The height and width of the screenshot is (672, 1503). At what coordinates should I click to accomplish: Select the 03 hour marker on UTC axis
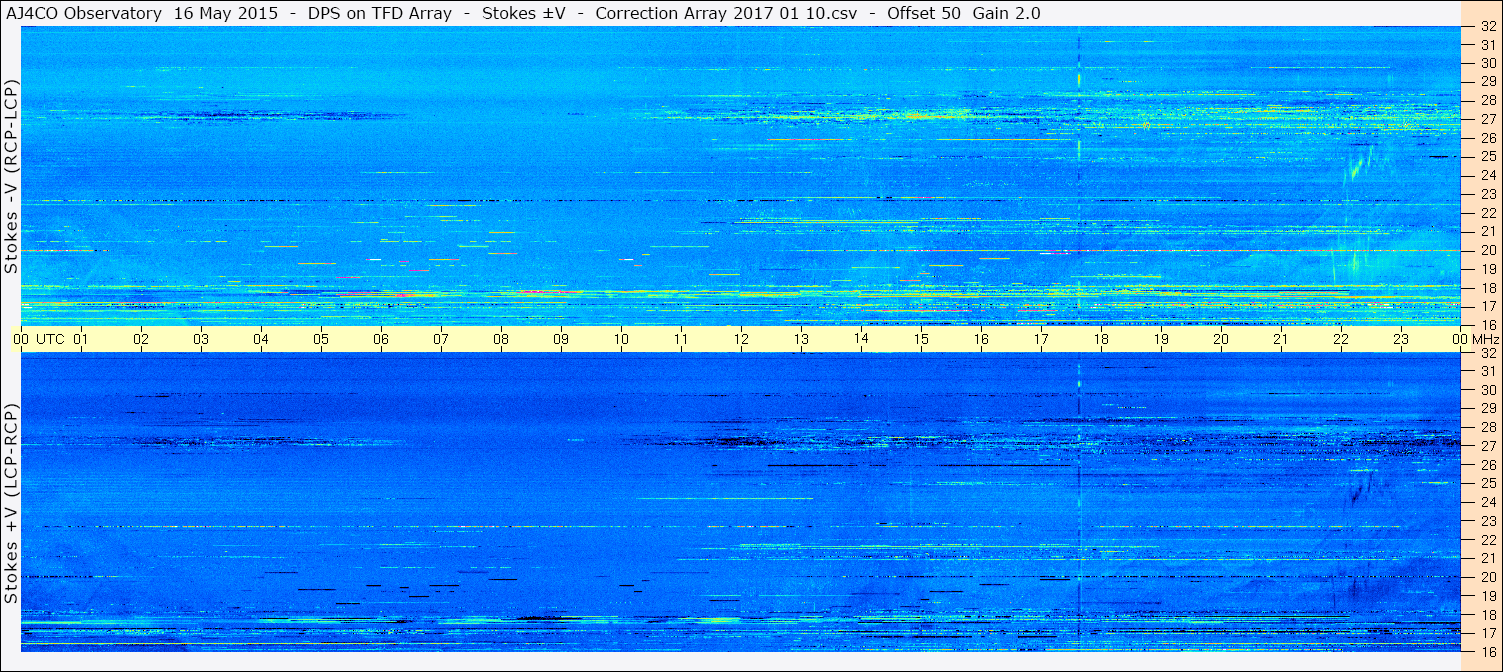[201, 339]
